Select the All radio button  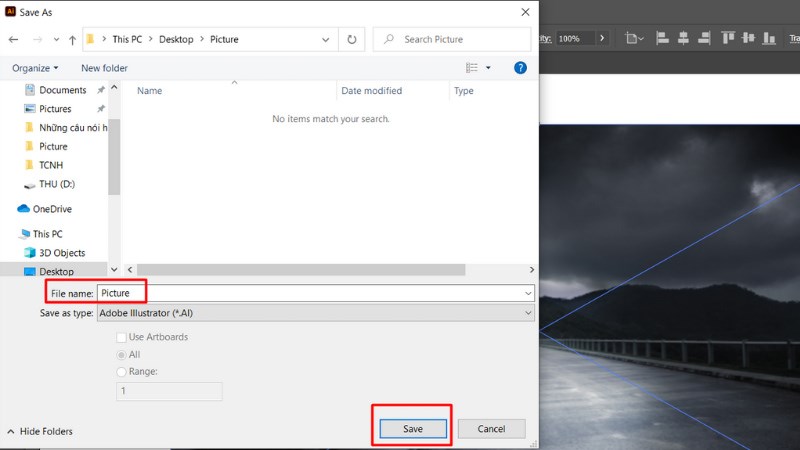click(x=122, y=354)
